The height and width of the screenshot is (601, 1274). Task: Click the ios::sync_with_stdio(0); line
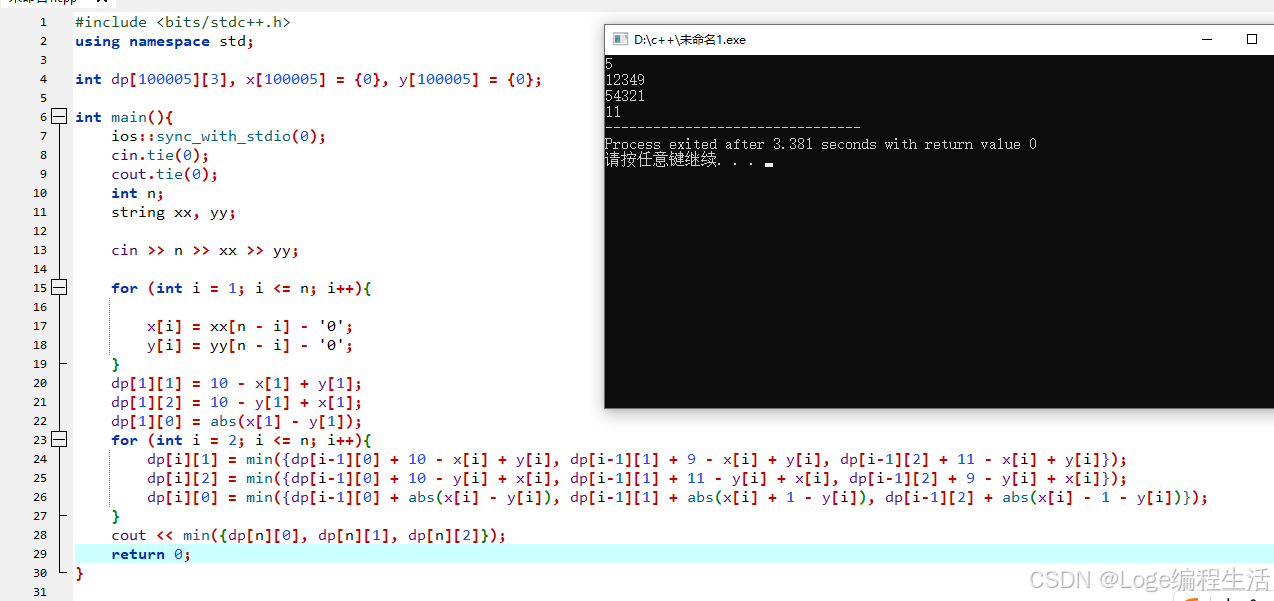pyautogui.click(x=219, y=136)
